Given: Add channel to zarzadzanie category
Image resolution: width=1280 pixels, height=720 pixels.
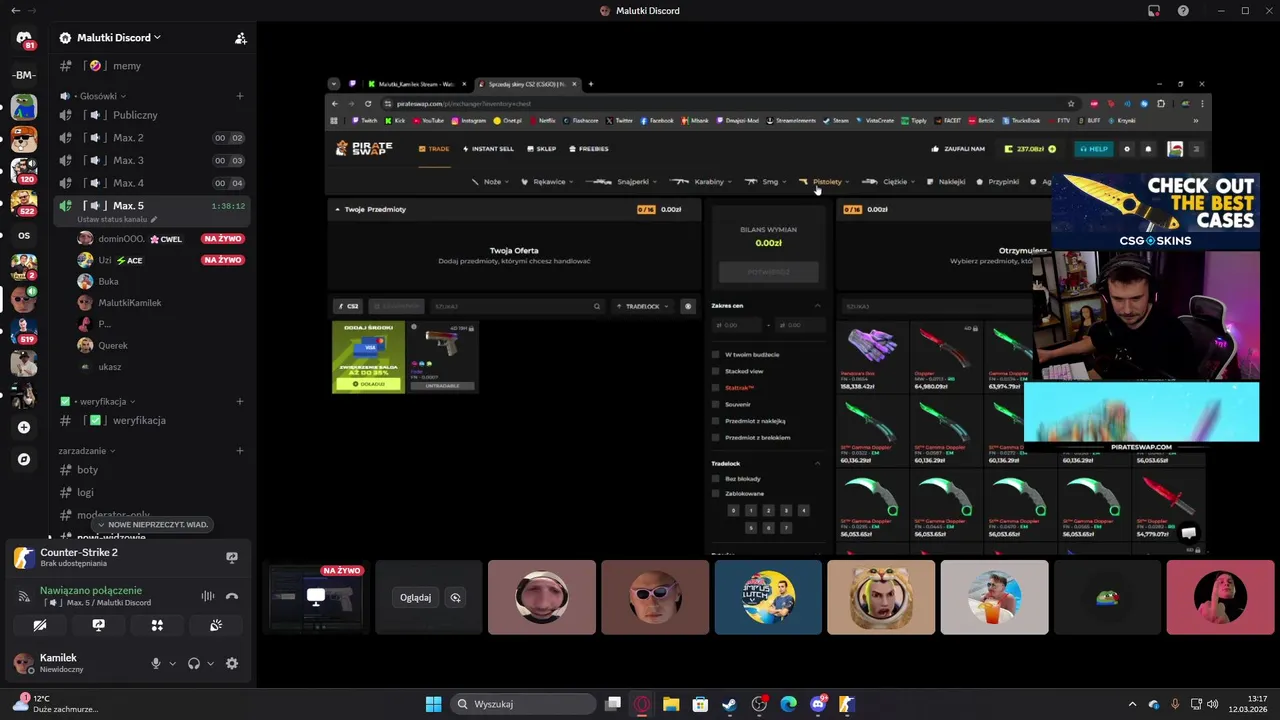Looking at the screenshot, I should pos(240,451).
